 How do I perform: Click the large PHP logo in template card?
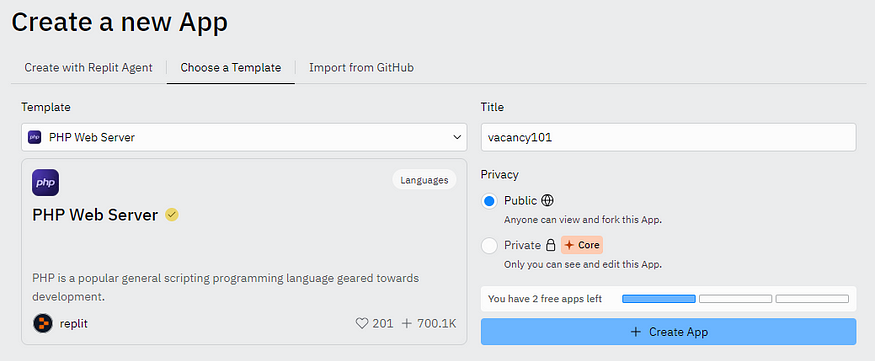(45, 182)
